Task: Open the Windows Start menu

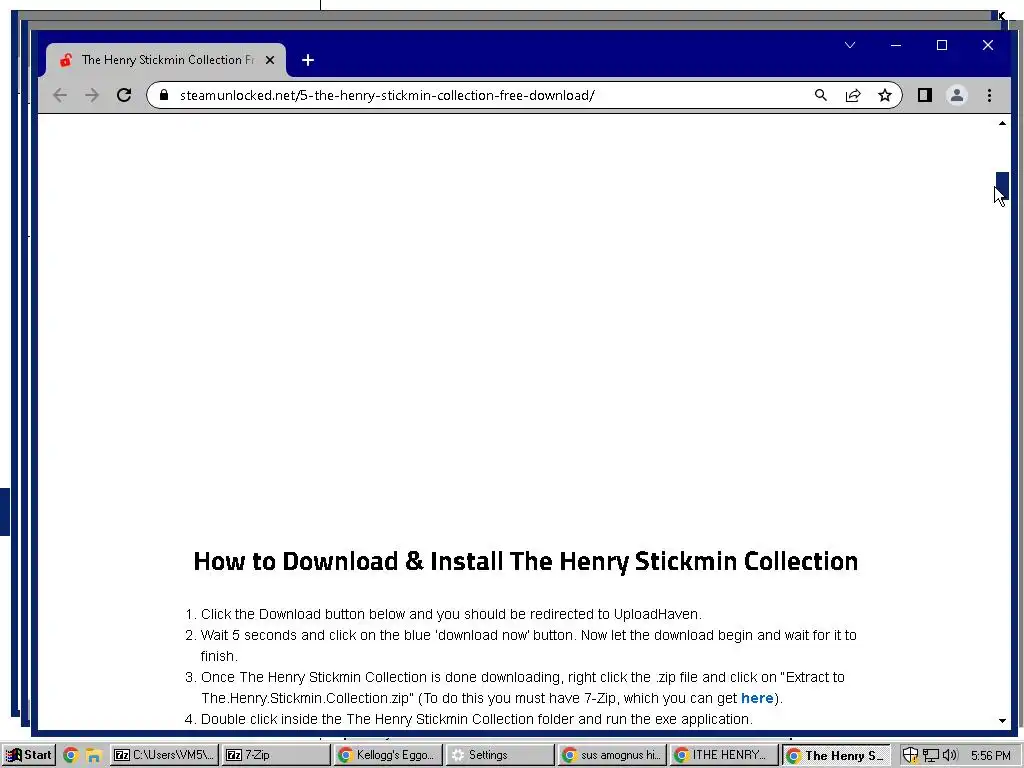Action: [x=29, y=755]
